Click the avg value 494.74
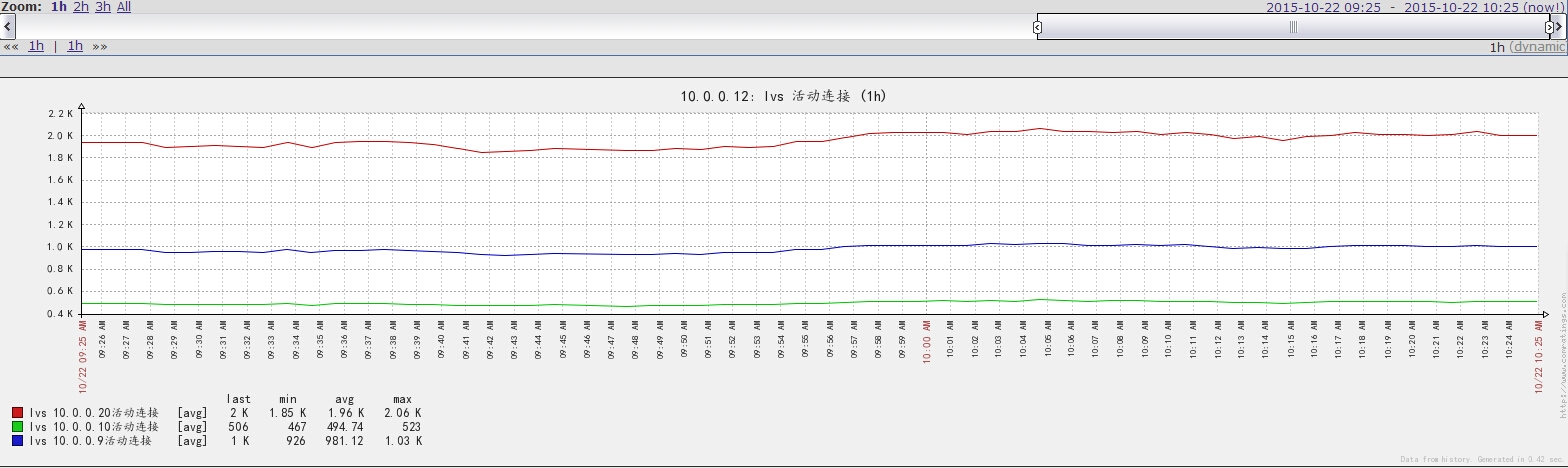The width and height of the screenshot is (1568, 468). pyautogui.click(x=345, y=426)
